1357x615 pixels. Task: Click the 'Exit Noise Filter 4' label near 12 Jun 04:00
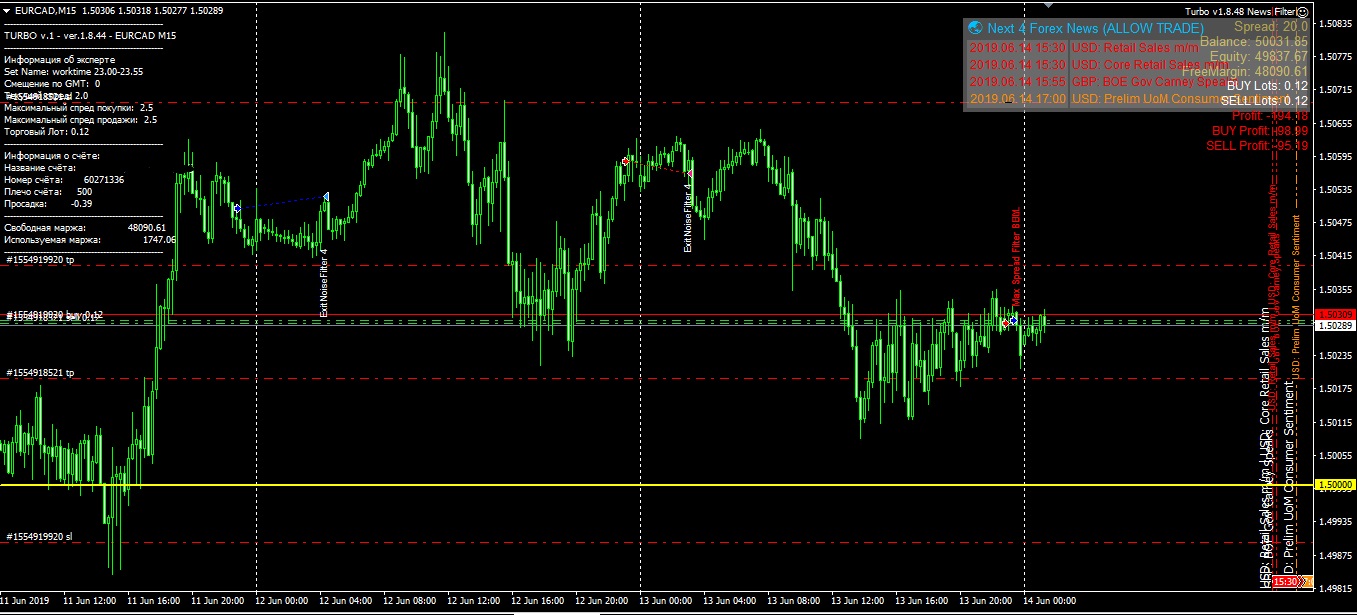(323, 283)
